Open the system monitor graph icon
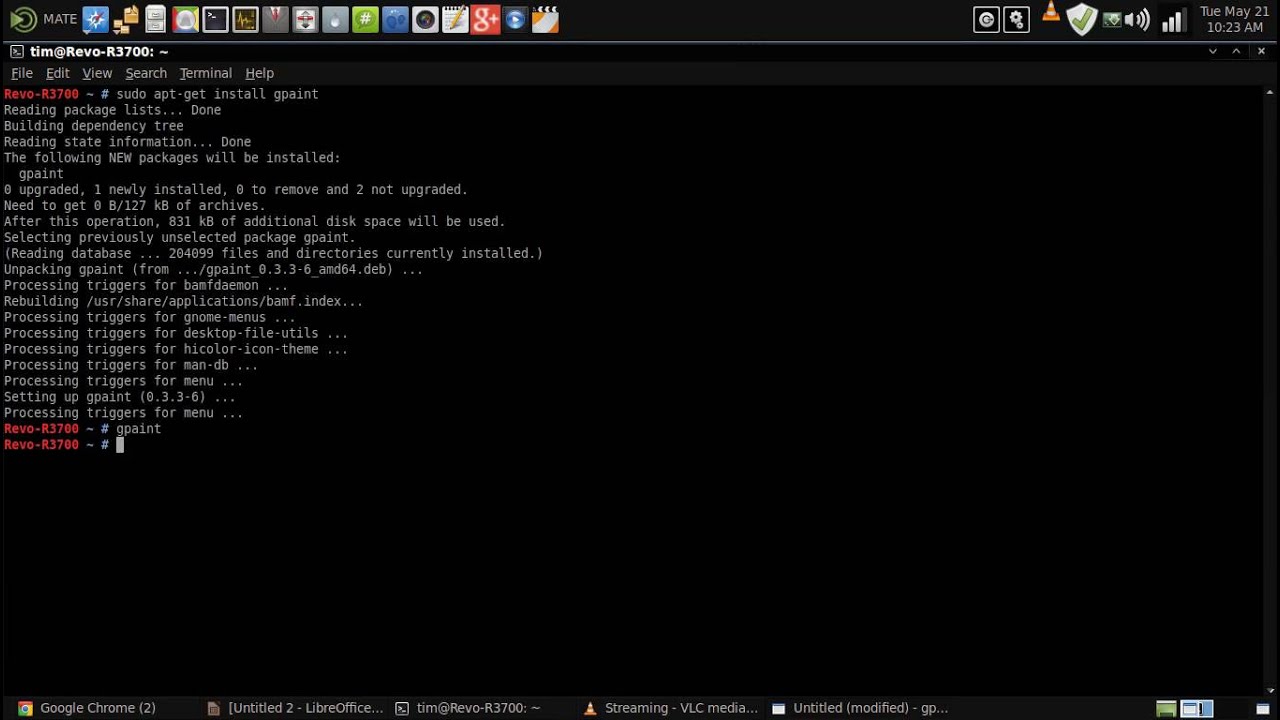This screenshot has height=720, width=1280. click(x=245, y=19)
